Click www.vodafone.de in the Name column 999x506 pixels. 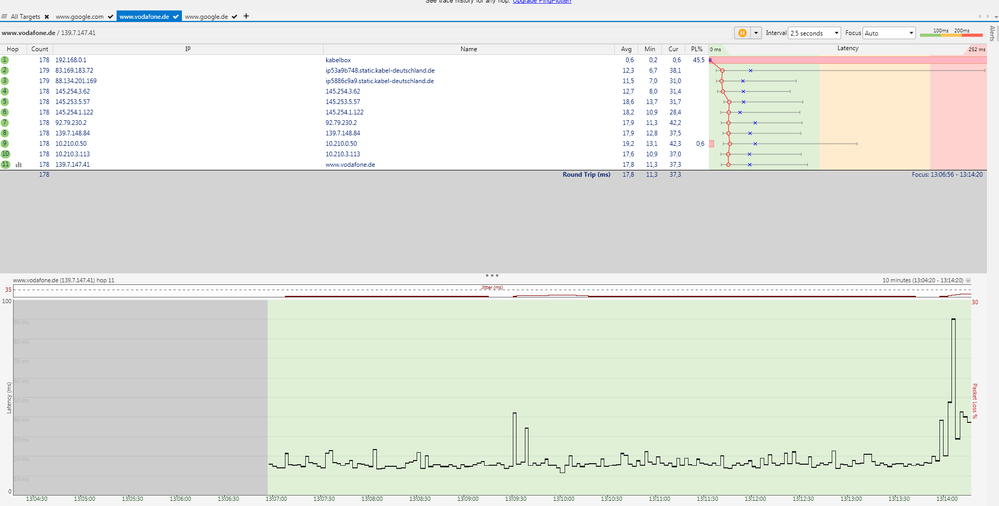(350, 164)
